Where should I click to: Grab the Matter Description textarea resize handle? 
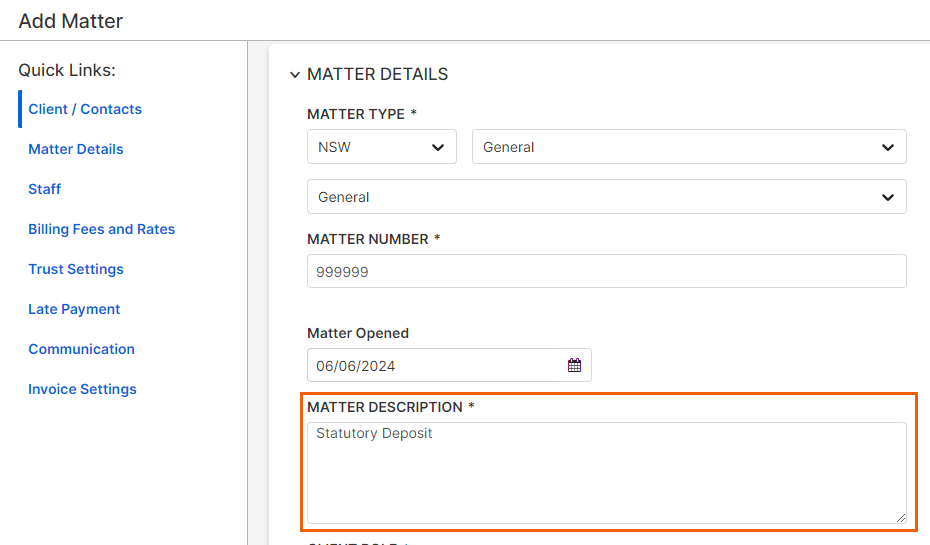(900, 517)
